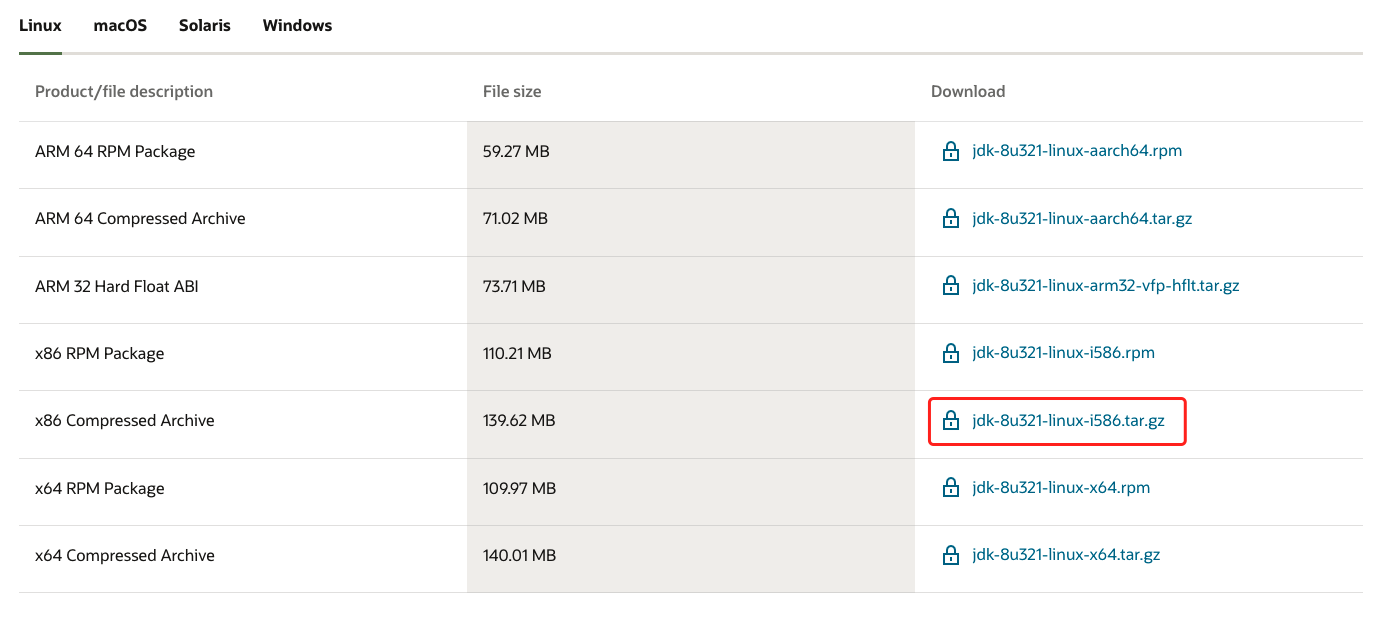Download jdk-8u321-linux-x64.tar.gz archive
Screen dimensions: 1379x638
pyautogui.click(x=1066, y=555)
